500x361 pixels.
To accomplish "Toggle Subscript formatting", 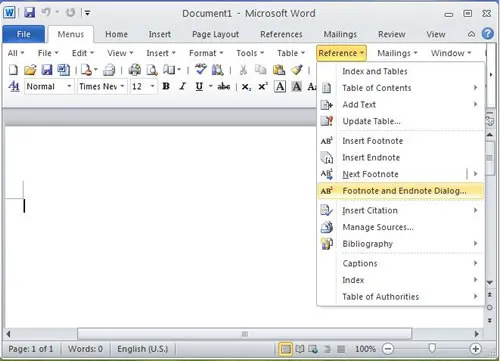I will (246, 87).
